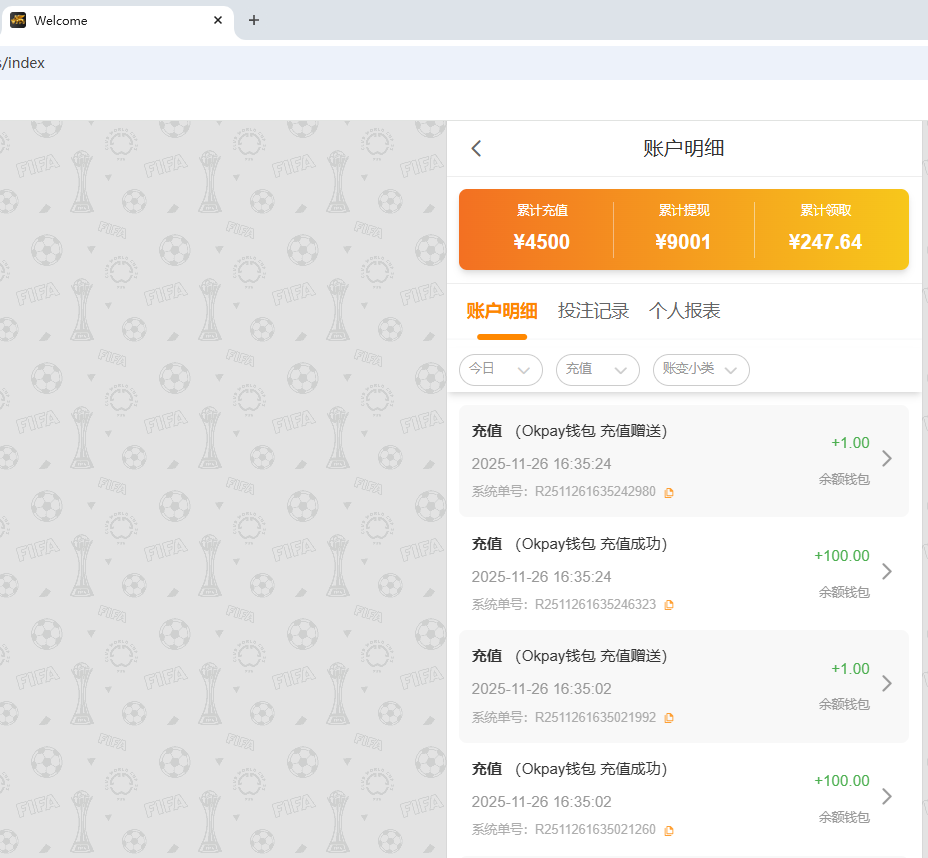Image resolution: width=928 pixels, height=858 pixels.
Task: Switch to the 个人报表 tab
Action: coord(684,311)
